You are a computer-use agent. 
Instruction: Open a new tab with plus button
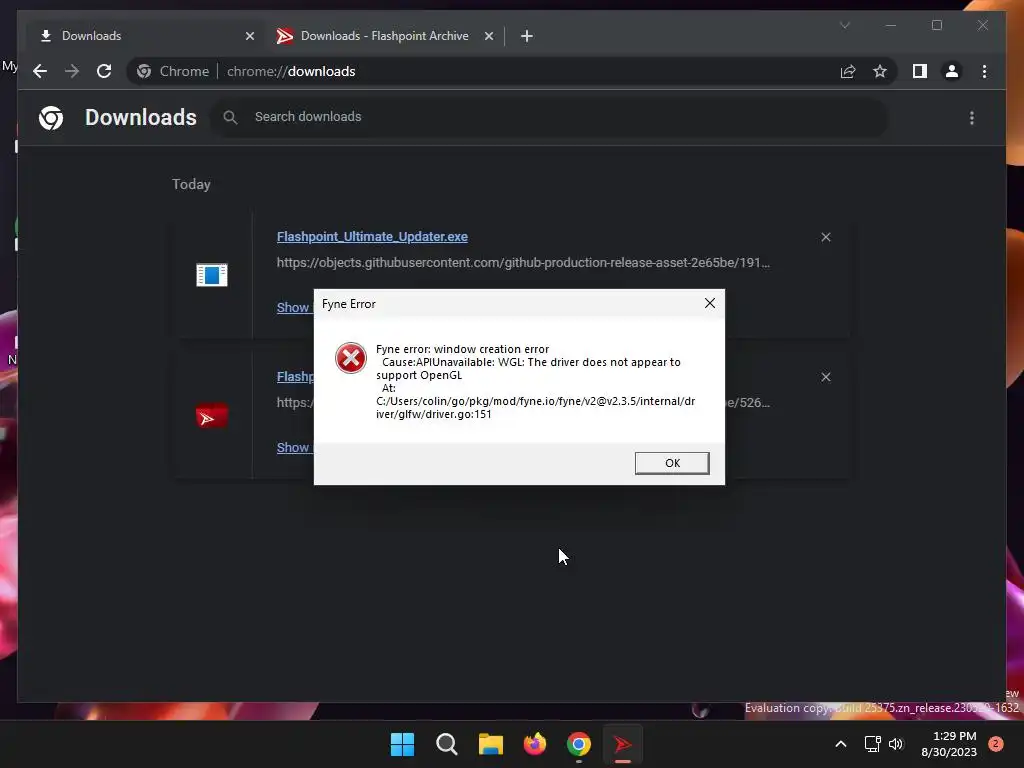pos(527,37)
